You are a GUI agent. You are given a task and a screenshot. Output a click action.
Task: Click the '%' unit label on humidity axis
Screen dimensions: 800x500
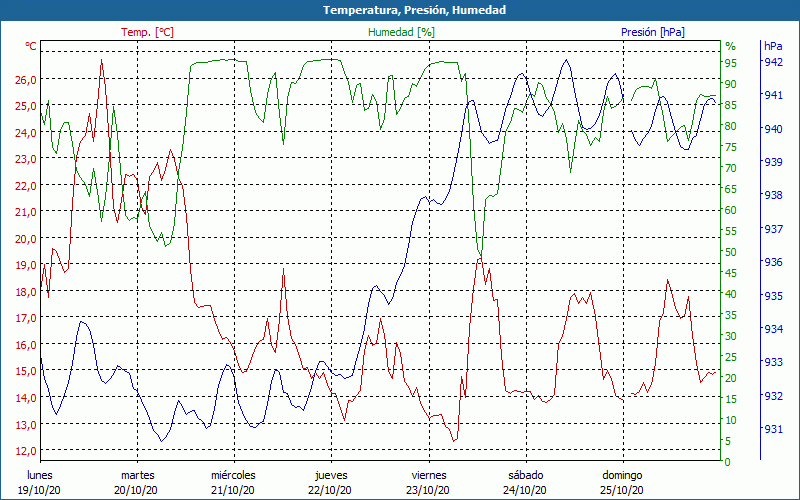point(731,46)
